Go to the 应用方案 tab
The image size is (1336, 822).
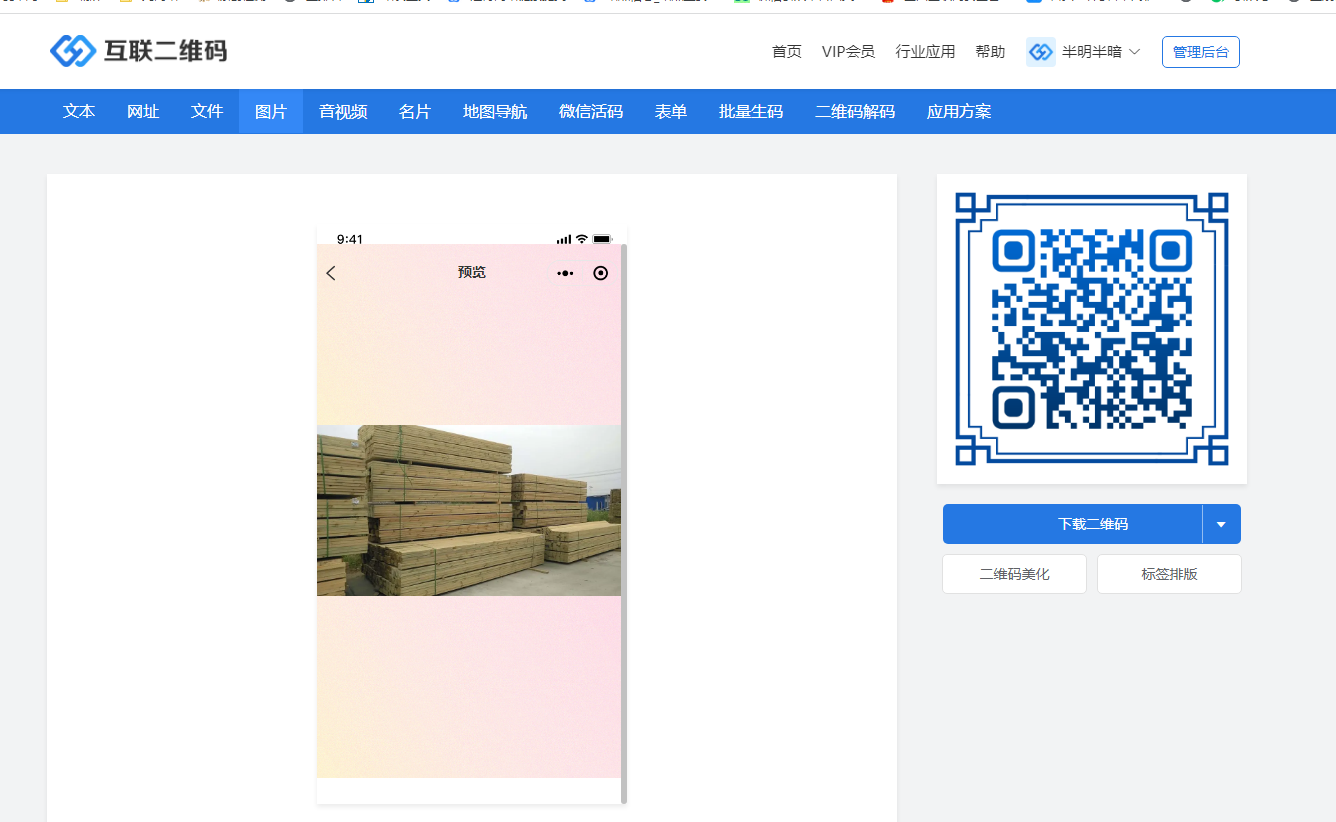959,111
